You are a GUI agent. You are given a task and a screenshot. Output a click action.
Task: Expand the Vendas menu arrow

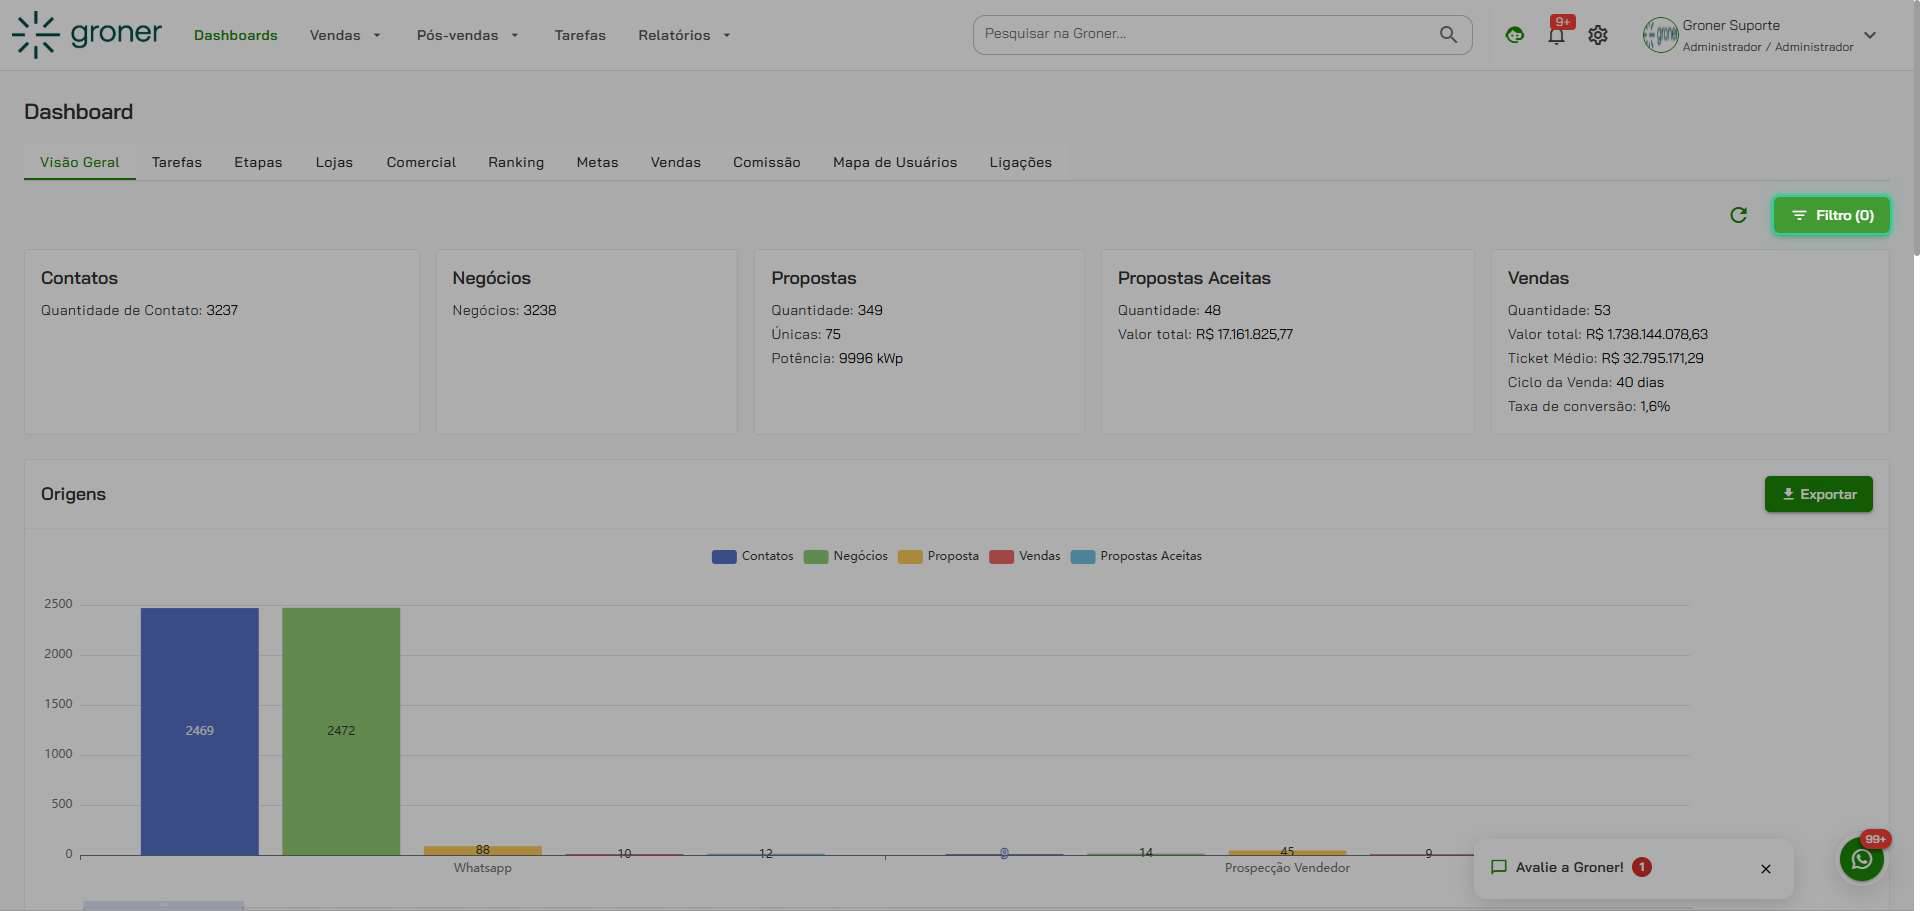(377, 35)
